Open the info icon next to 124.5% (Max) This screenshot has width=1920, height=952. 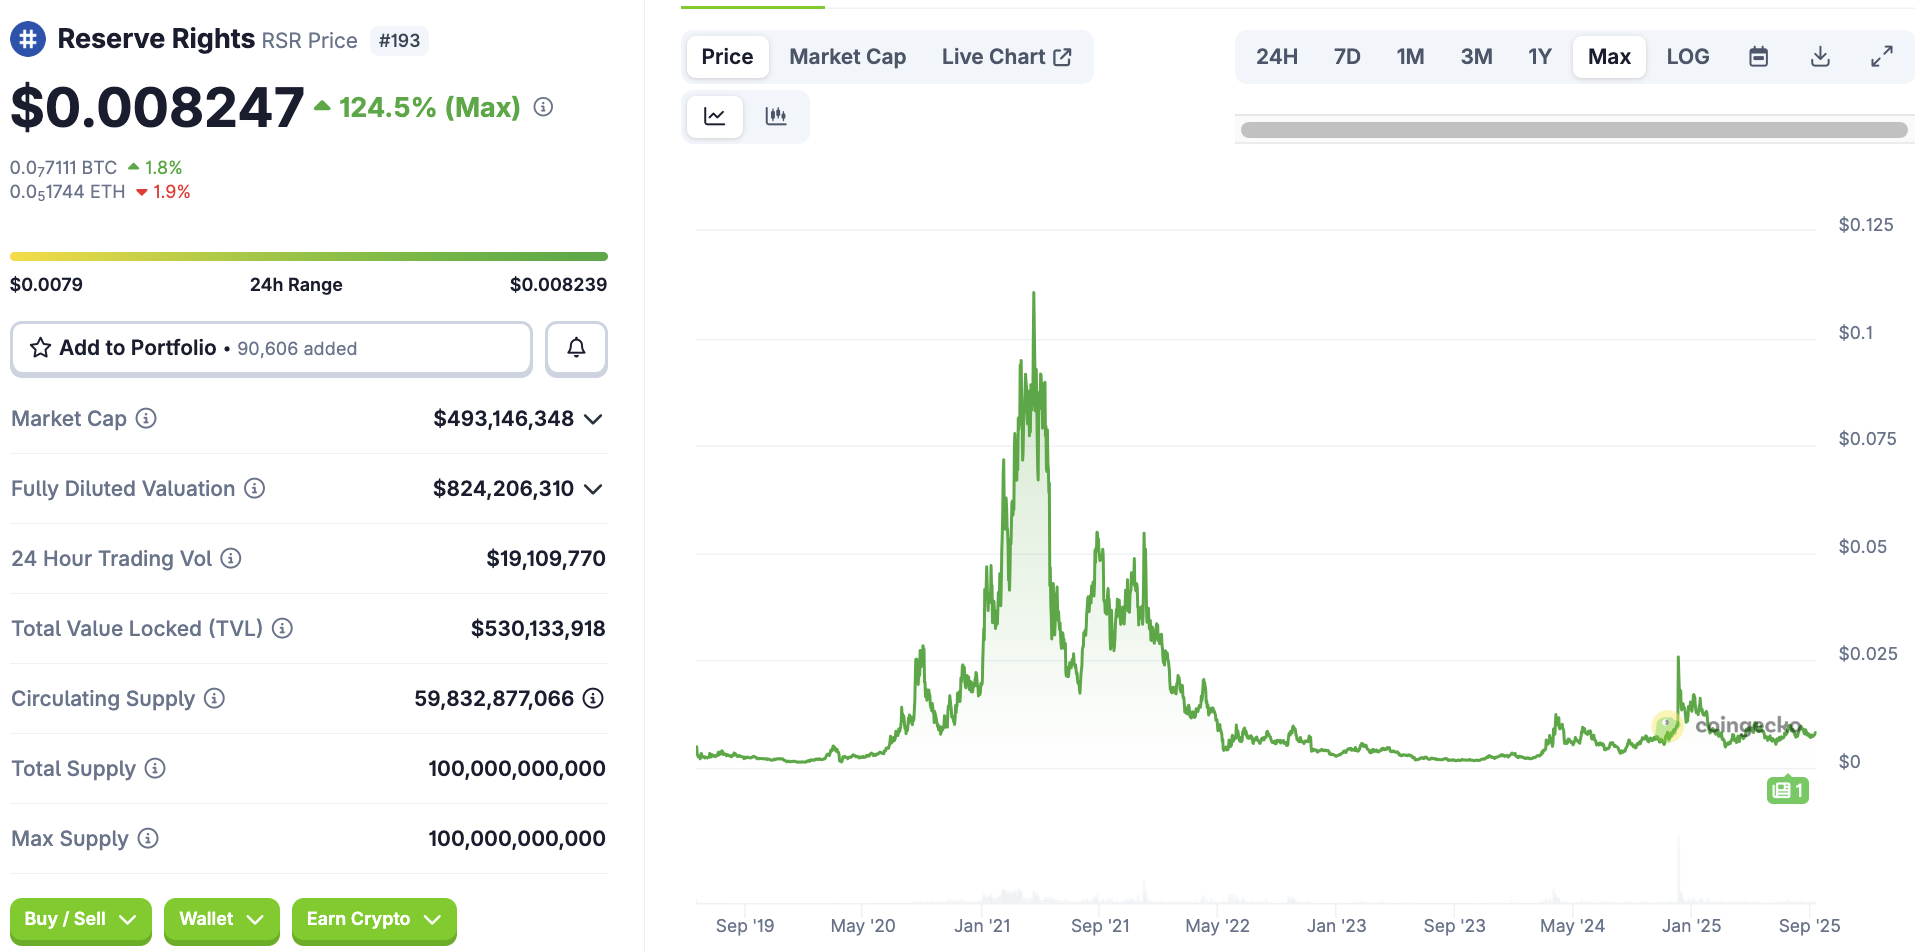coord(543,107)
